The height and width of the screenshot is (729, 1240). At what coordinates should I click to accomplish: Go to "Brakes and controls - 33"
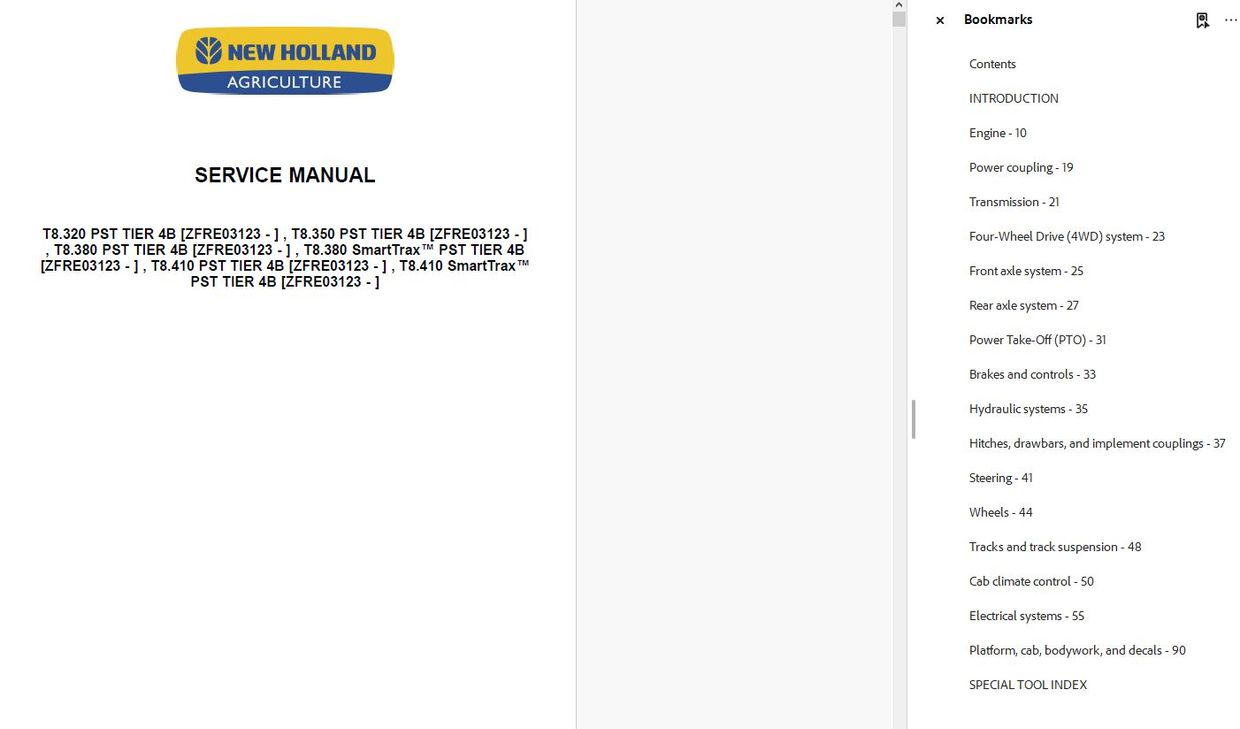(x=1032, y=374)
